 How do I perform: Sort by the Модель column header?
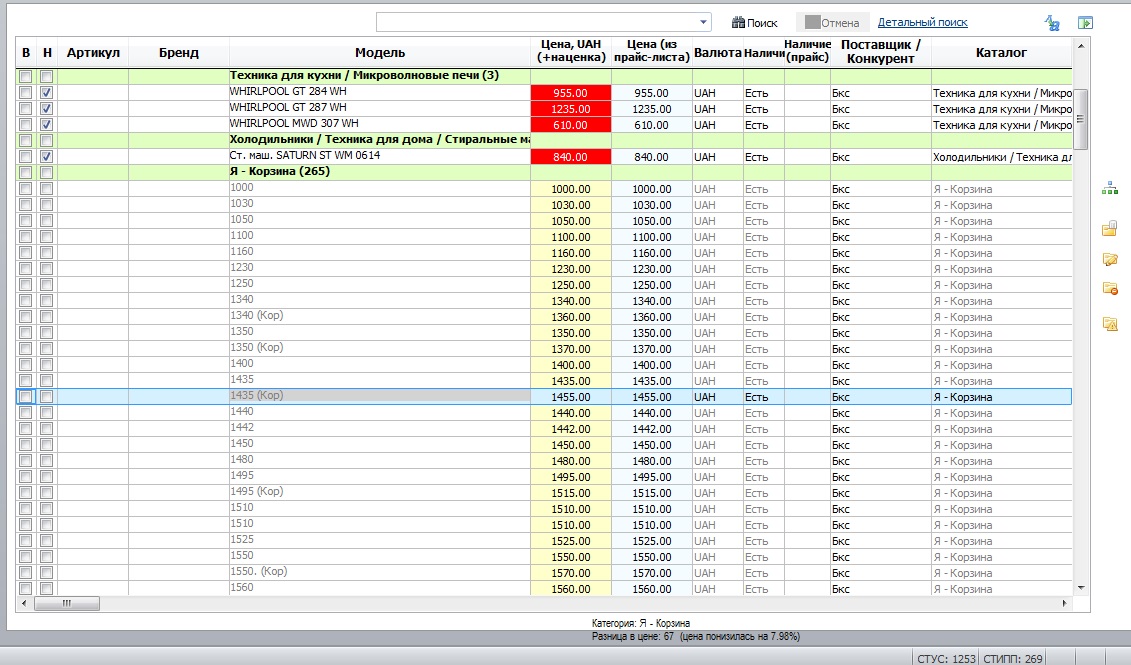379,53
